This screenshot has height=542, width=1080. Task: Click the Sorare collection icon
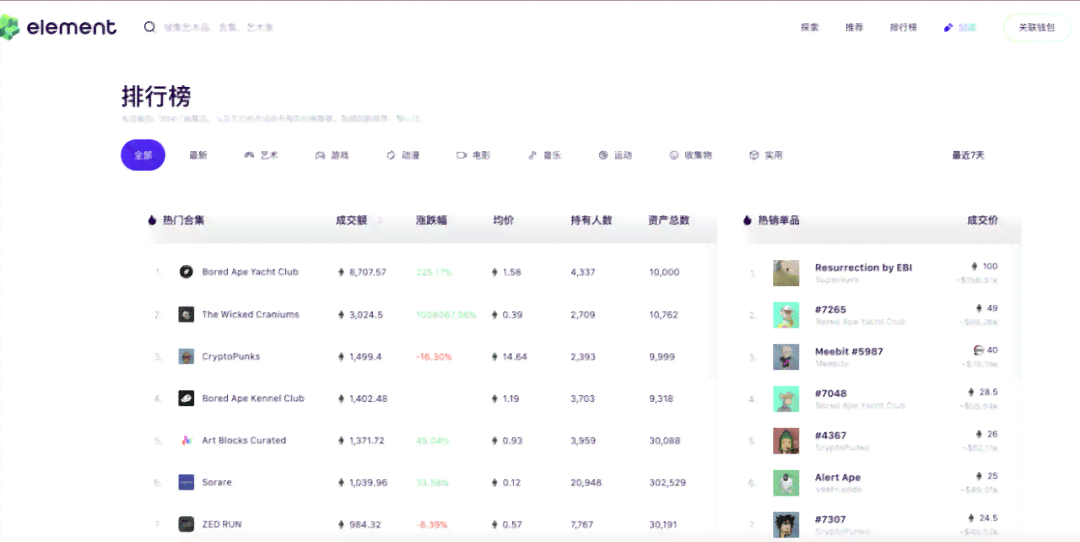point(186,482)
